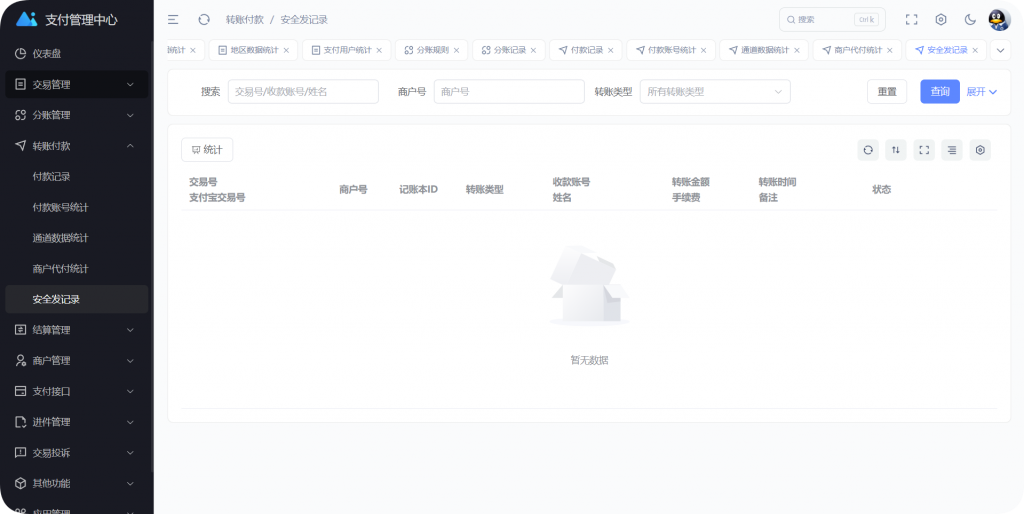This screenshot has width=1024, height=514.
Task: Open the 所有转账类型 dropdown
Action: click(x=715, y=91)
